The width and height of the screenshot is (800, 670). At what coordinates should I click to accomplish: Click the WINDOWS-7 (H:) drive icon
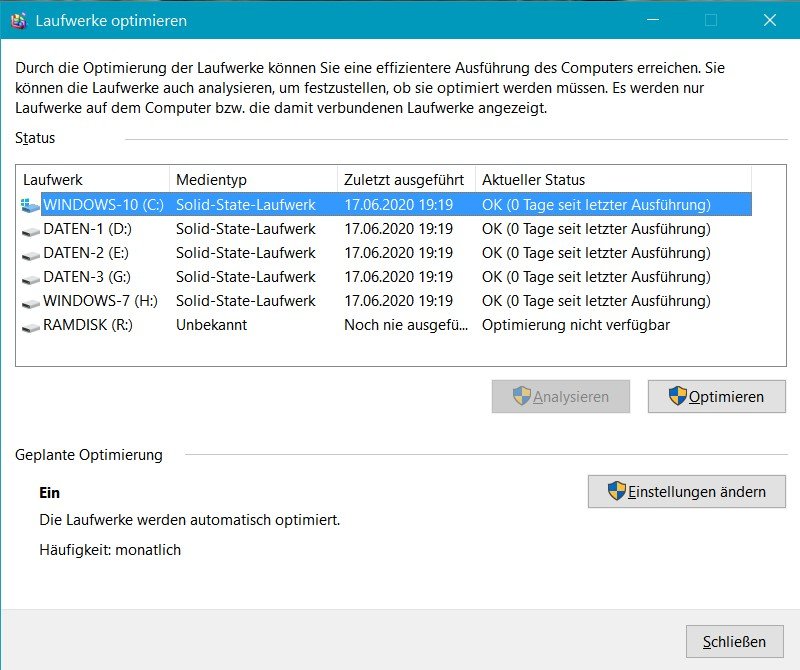[31, 303]
